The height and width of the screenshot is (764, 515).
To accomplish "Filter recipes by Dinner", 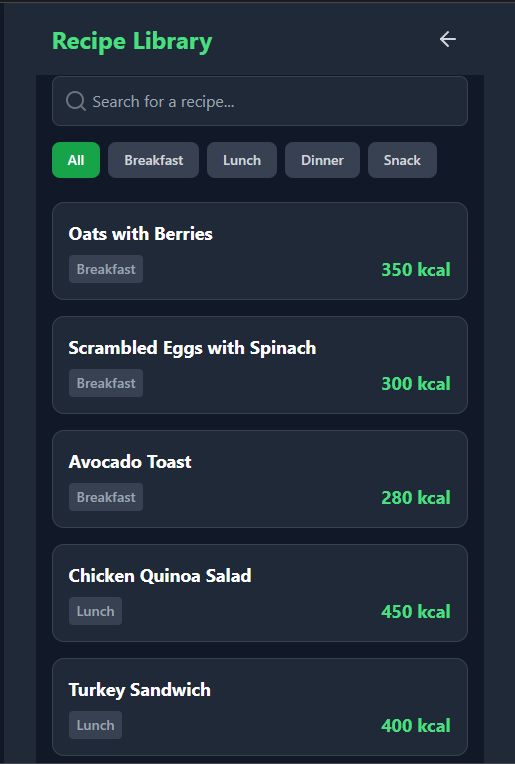I will pos(322,160).
